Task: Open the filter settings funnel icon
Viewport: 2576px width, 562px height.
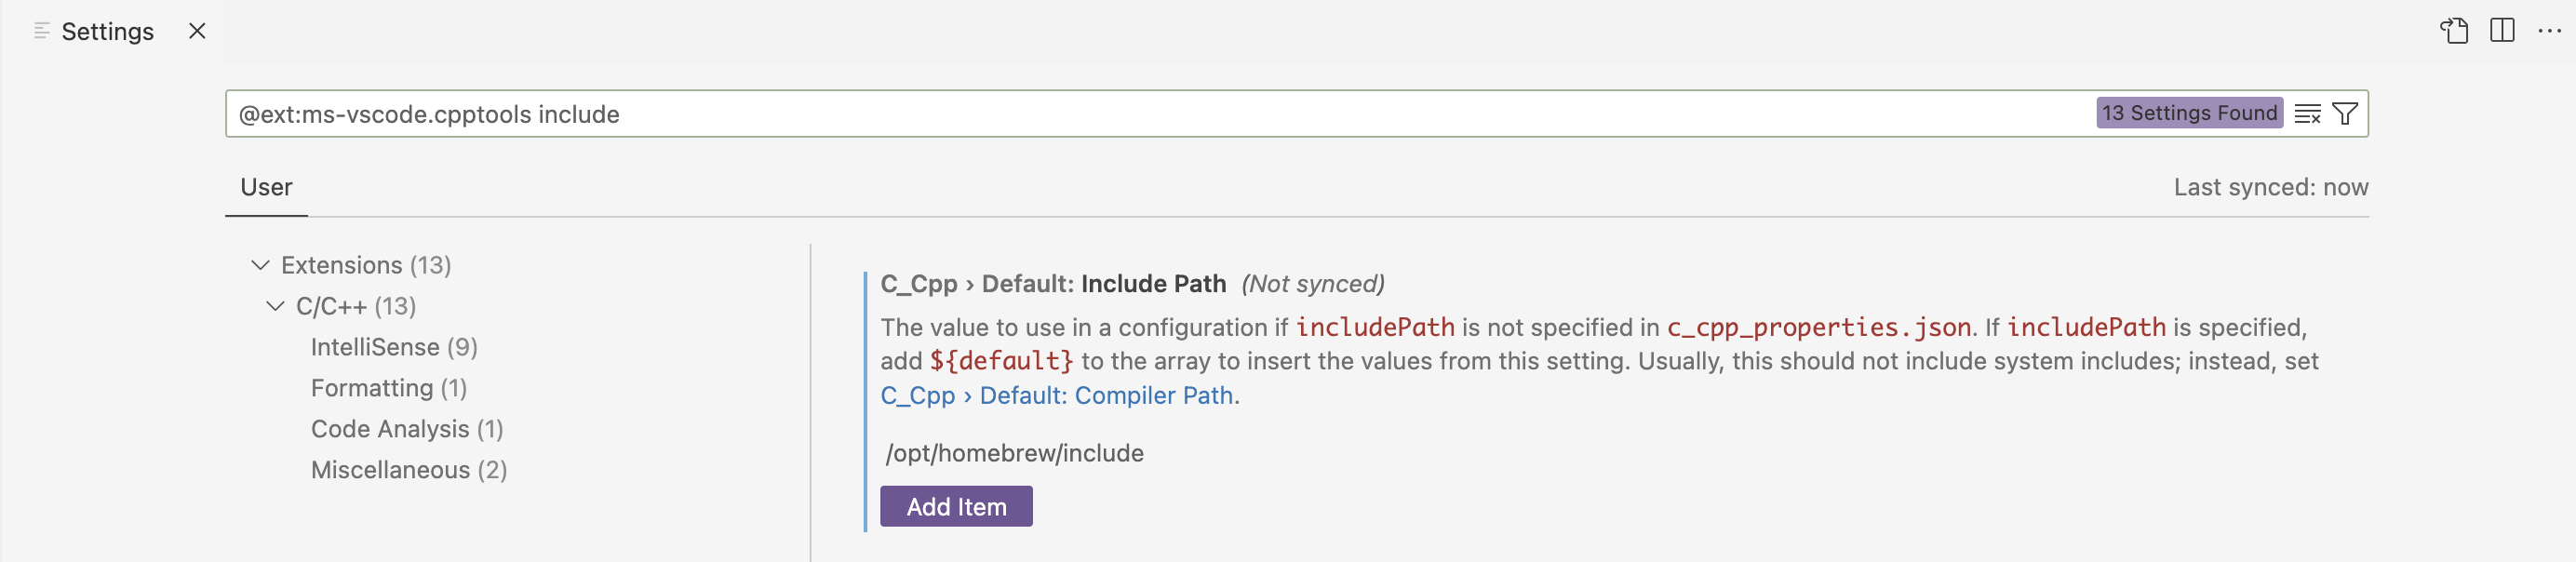Action: point(2346,113)
